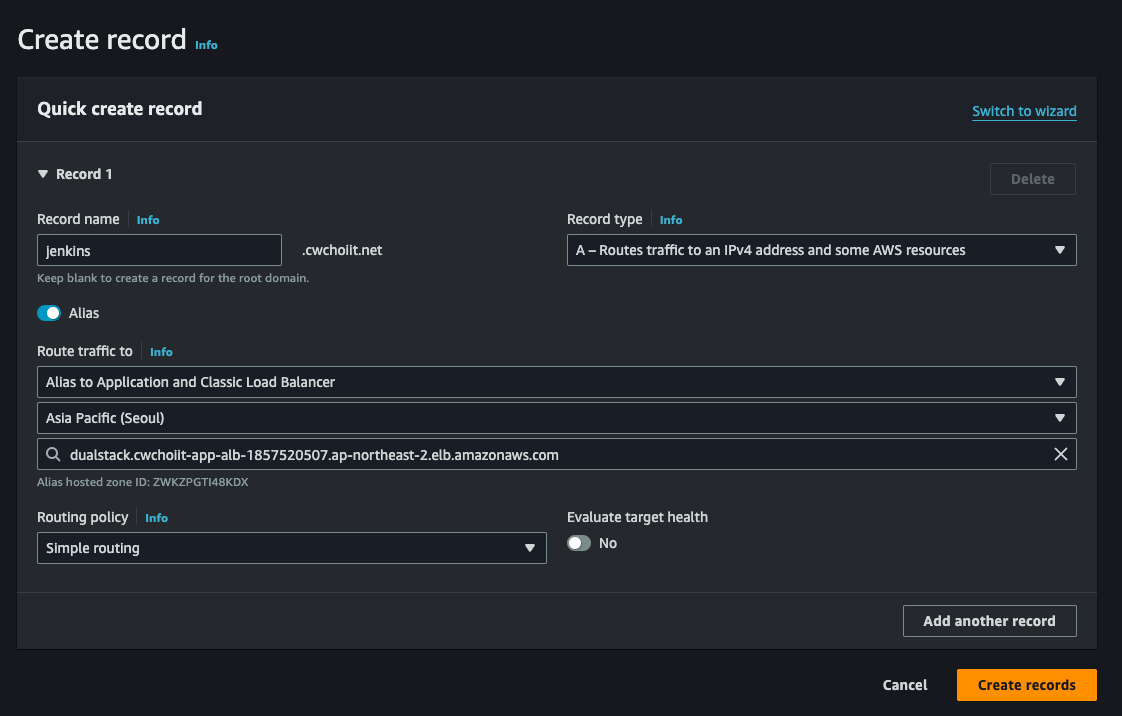Open the Record type dropdown
Viewport: 1122px width, 716px height.
point(821,250)
